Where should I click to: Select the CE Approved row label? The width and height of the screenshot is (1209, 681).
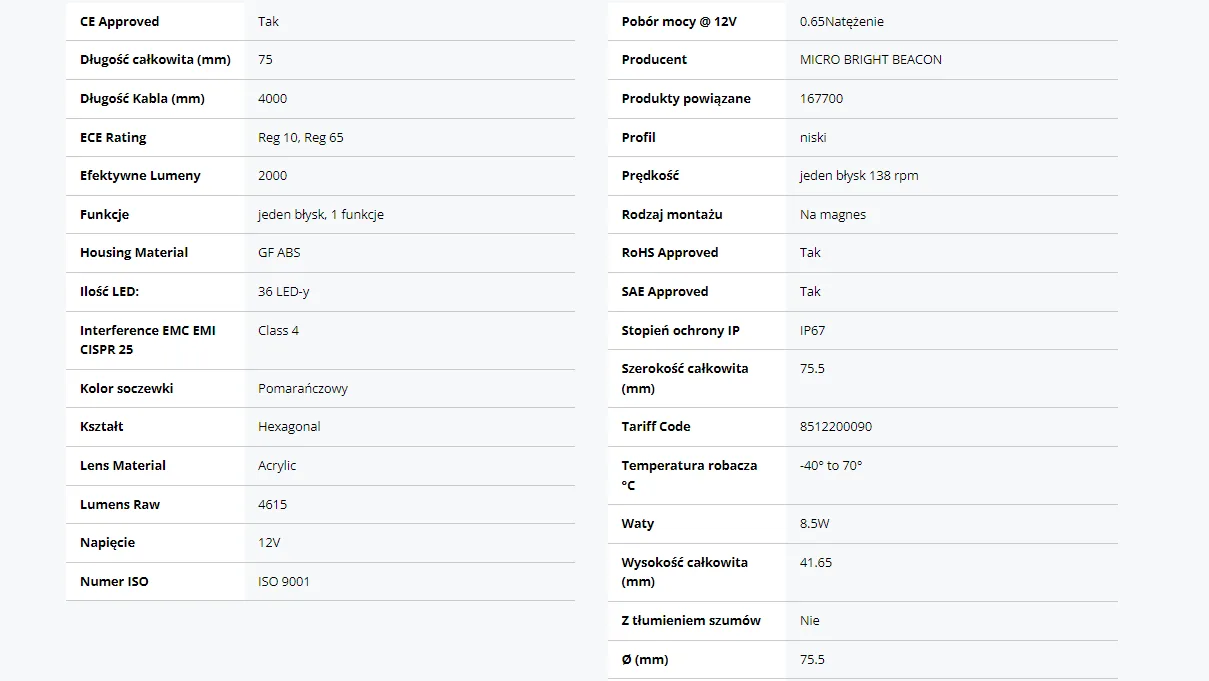point(119,21)
